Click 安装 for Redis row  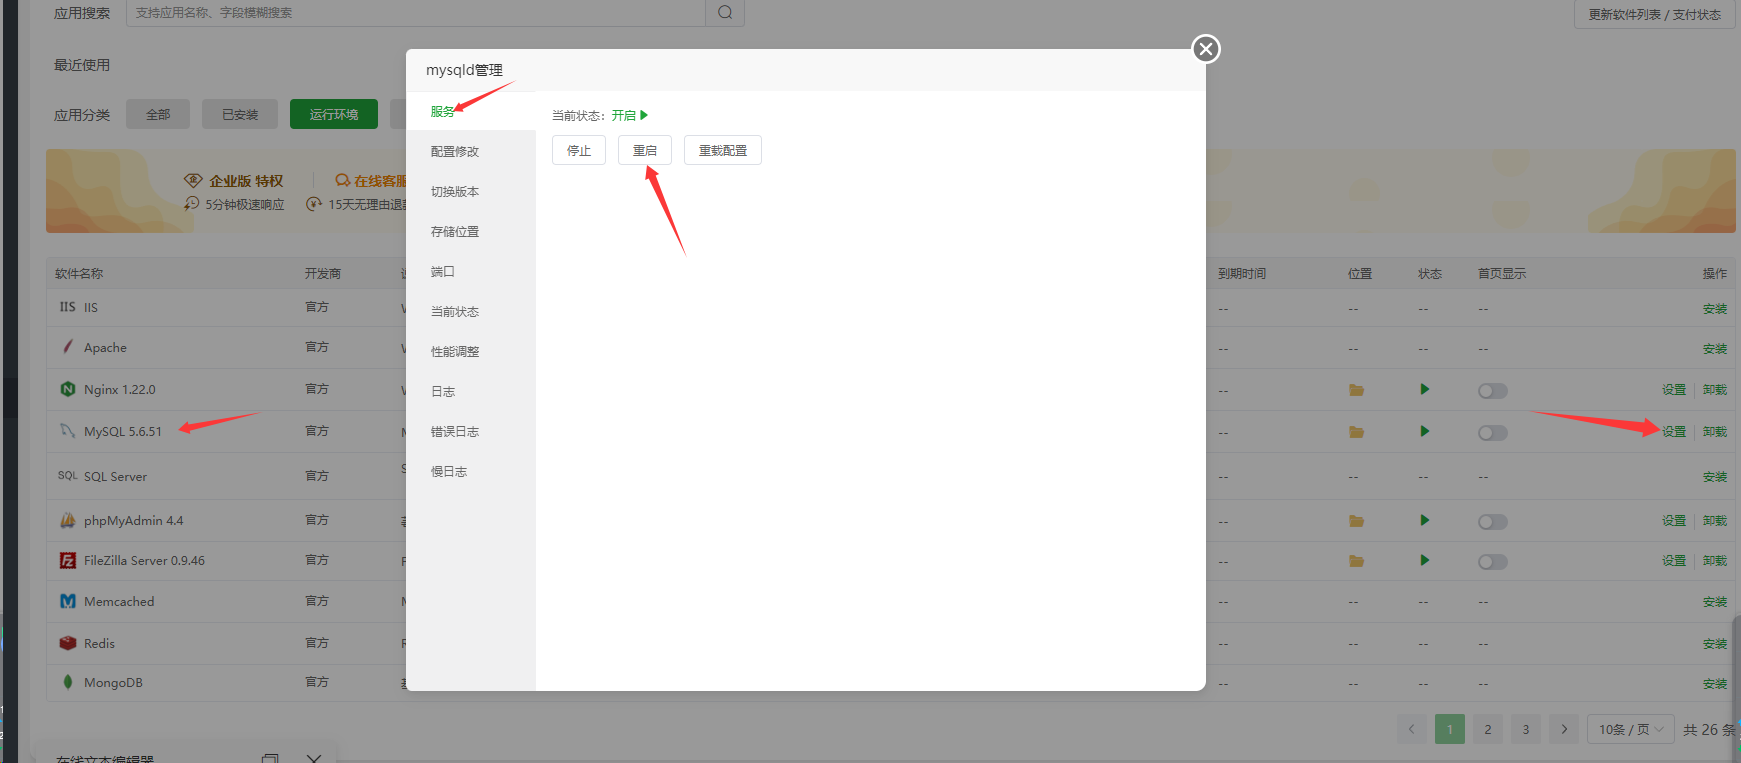1715,644
